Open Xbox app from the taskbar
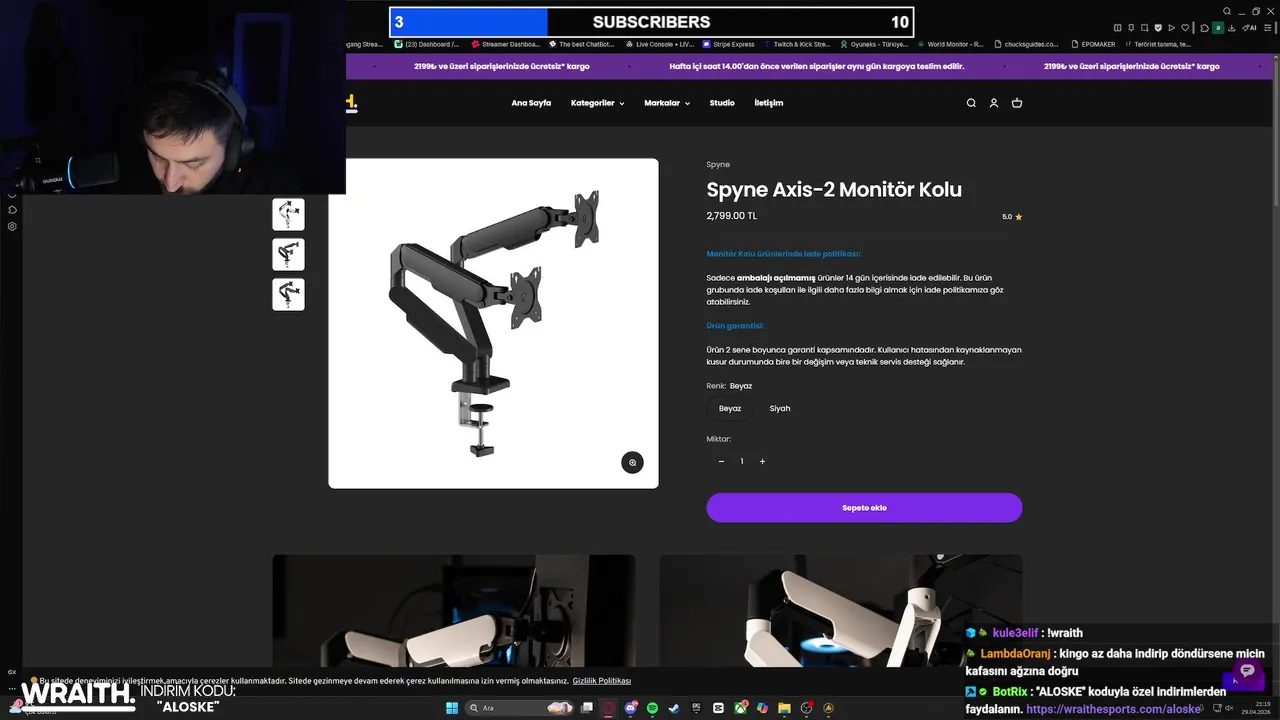Viewport: 1280px width, 720px height. [740, 708]
